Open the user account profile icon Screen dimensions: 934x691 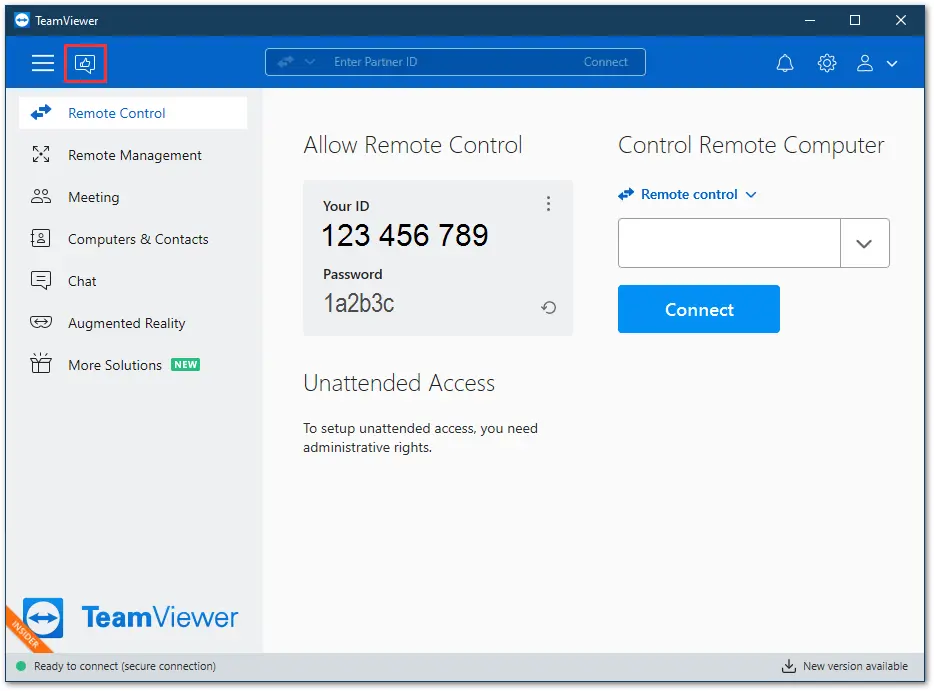coord(864,63)
